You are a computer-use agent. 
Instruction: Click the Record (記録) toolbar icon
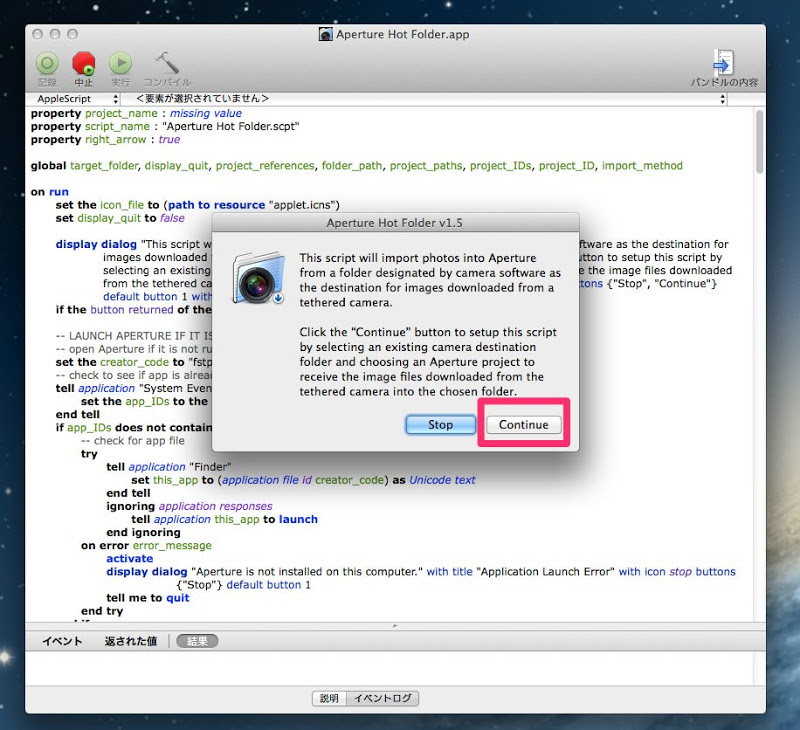pyautogui.click(x=47, y=64)
